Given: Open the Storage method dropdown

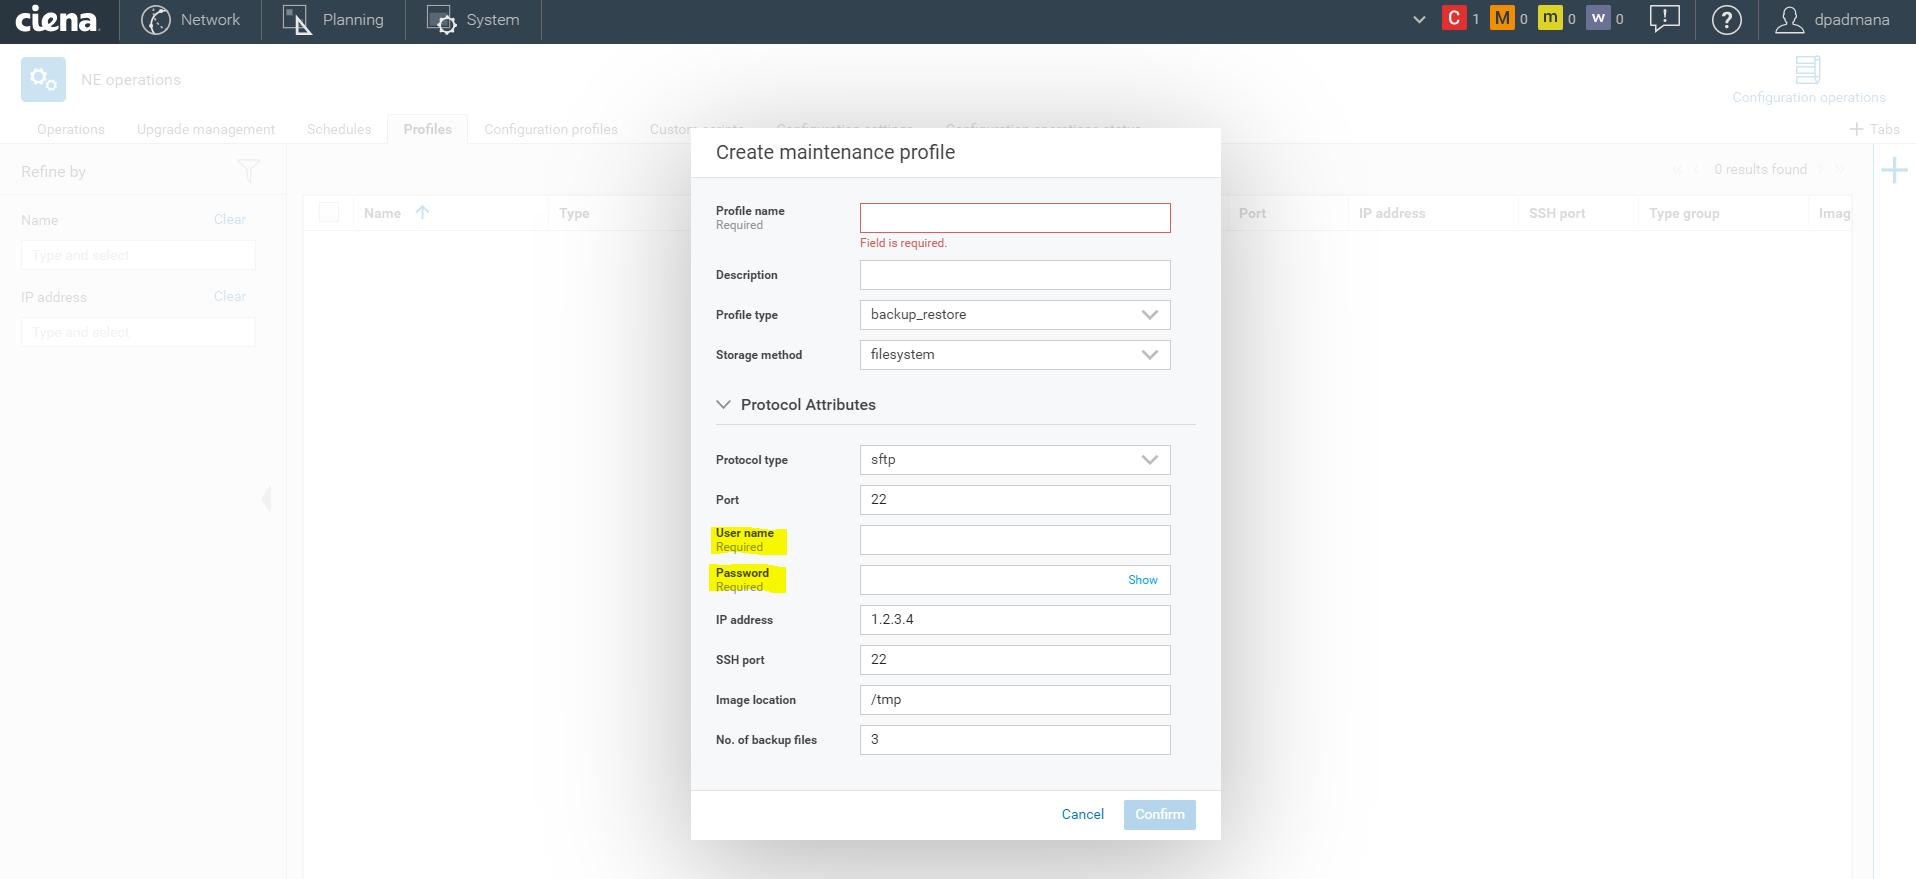Looking at the screenshot, I should tap(1014, 355).
